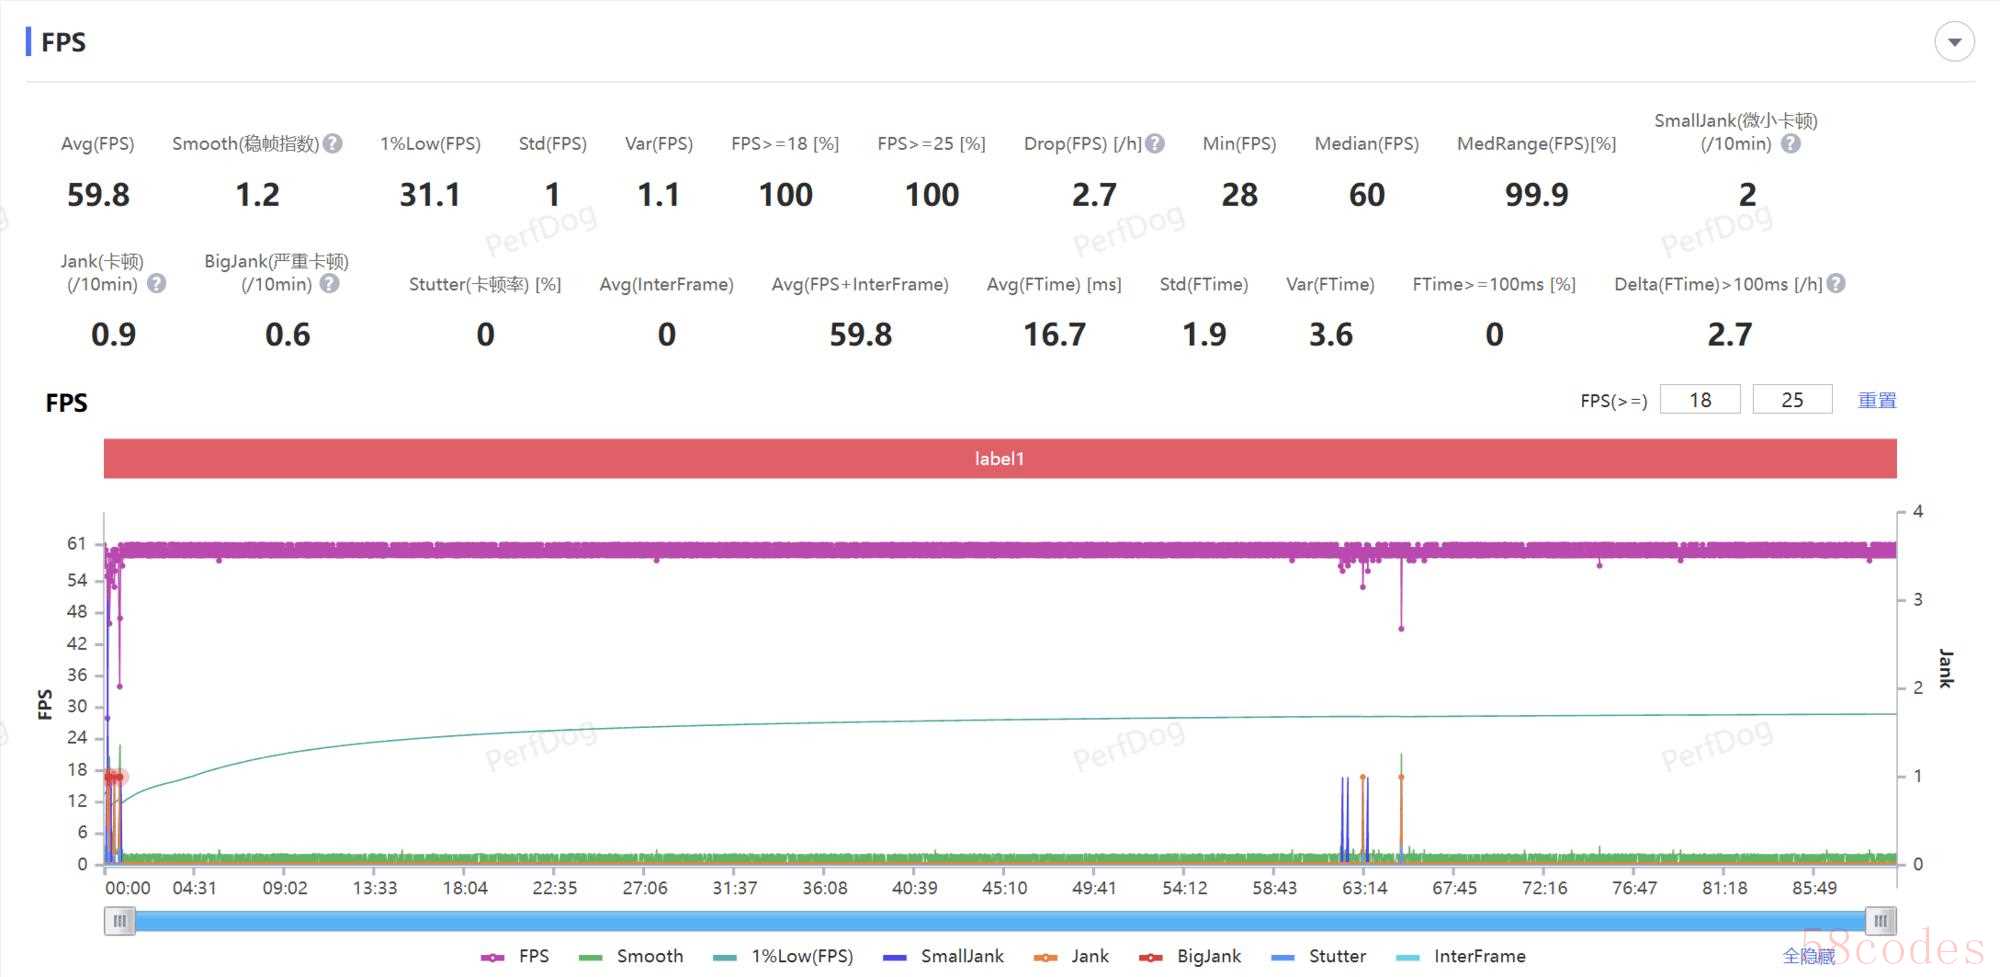Screen dimensions: 2000x977
Task: Collapse the FPS panel with arrow button
Action: (1954, 42)
